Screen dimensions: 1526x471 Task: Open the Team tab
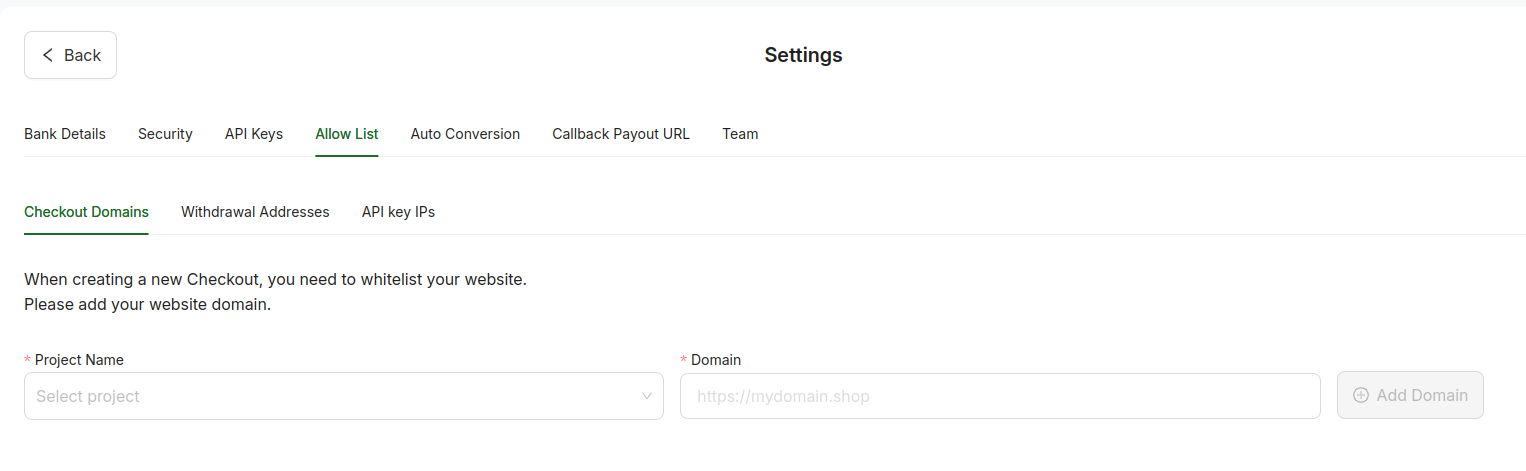[740, 134]
